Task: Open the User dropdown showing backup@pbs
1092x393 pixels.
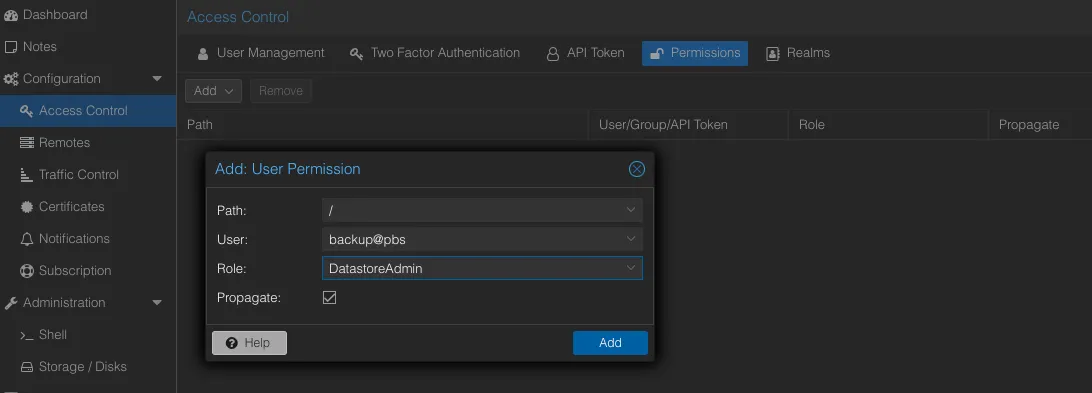Action: (x=630, y=239)
